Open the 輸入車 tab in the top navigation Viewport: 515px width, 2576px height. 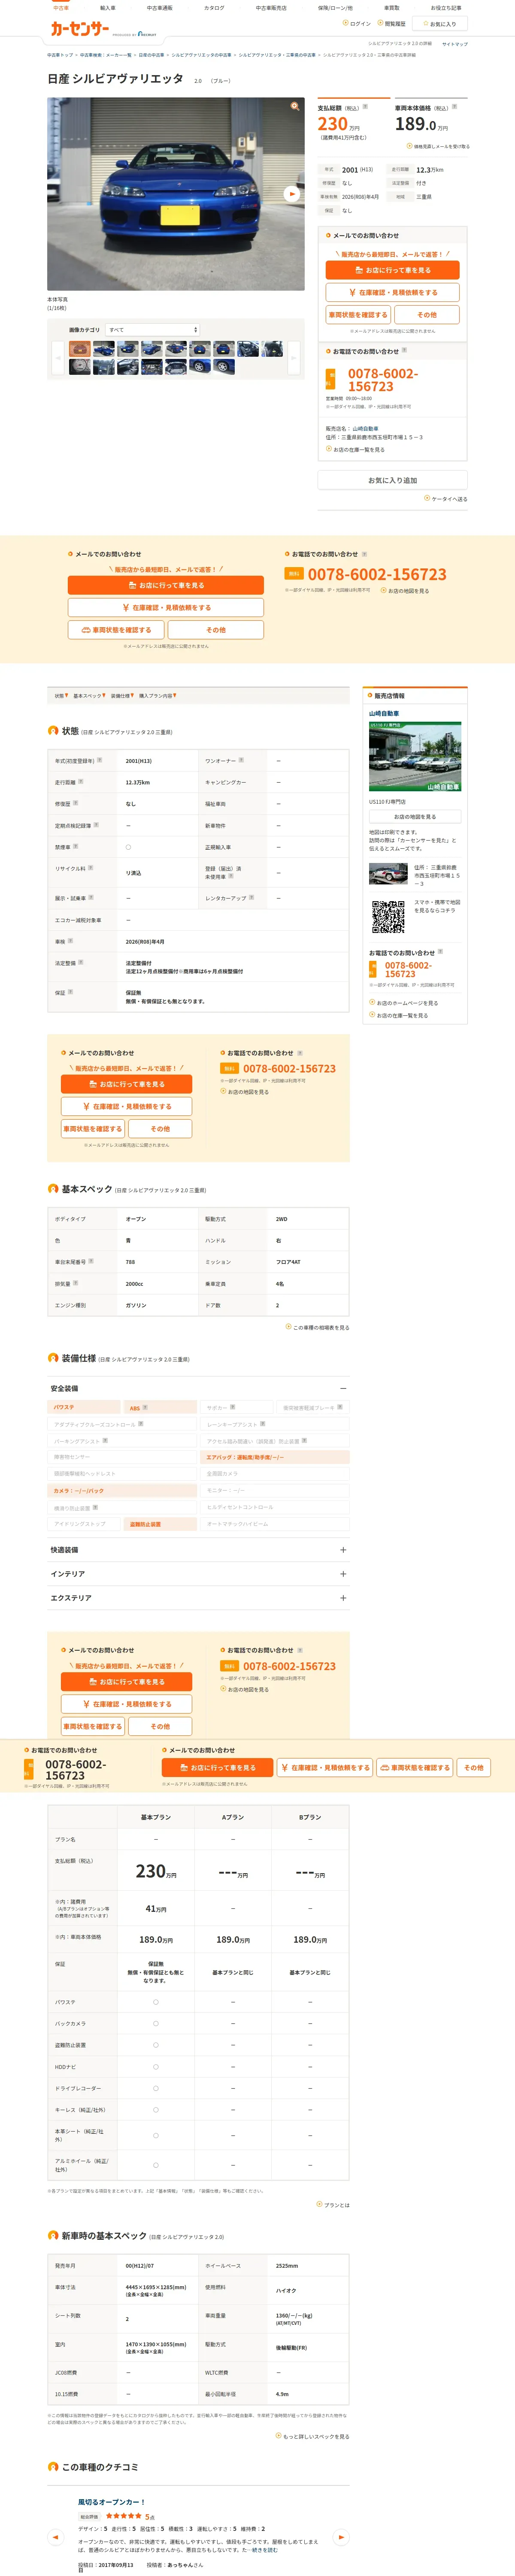108,8
